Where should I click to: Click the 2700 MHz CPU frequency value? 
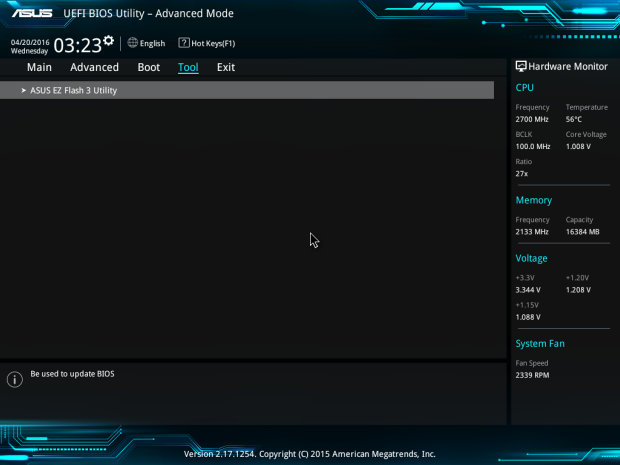click(532, 119)
